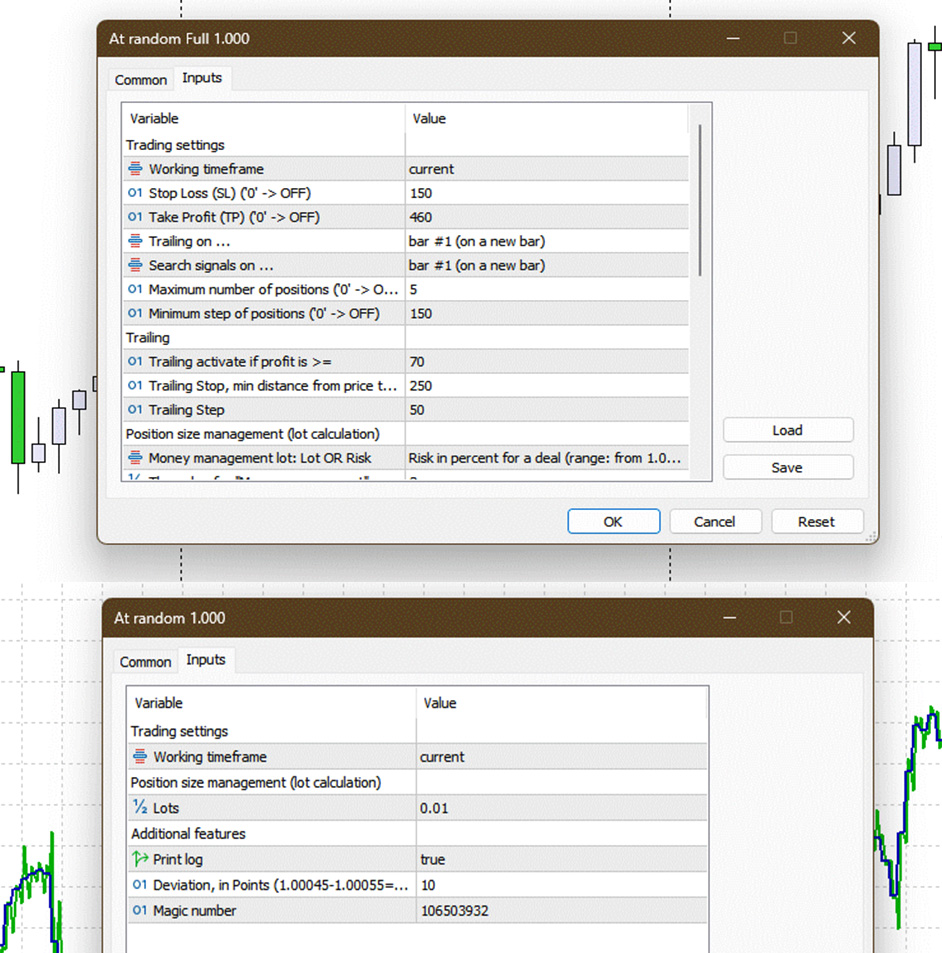Click the Value column header in the At random 1.000 window
Image resolution: width=942 pixels, height=953 pixels.
[x=562, y=703]
